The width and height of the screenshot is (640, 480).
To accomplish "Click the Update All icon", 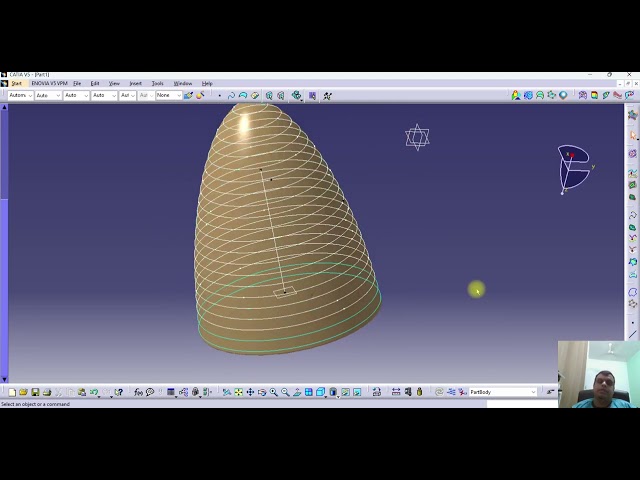I will pyautogui.click(x=439, y=392).
